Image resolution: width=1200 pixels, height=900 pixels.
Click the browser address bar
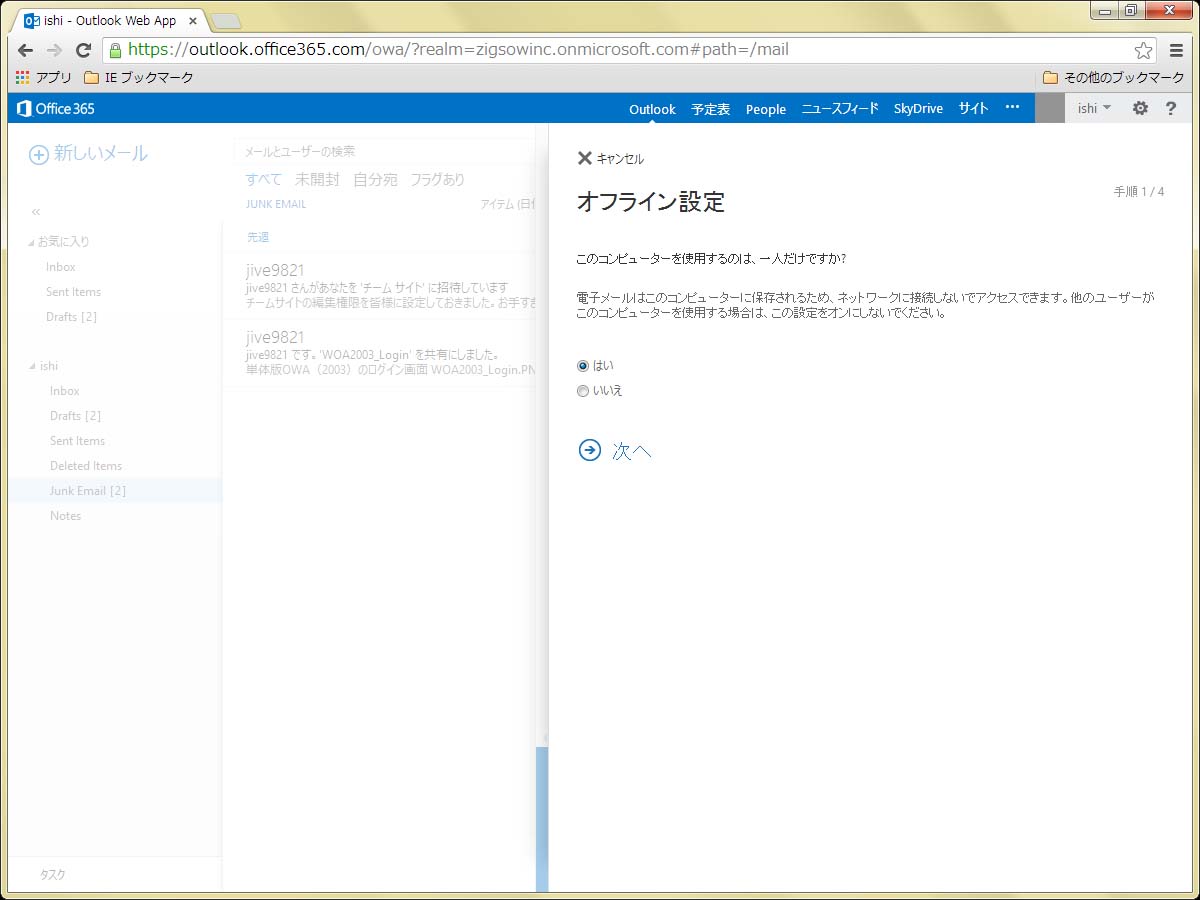pos(620,50)
